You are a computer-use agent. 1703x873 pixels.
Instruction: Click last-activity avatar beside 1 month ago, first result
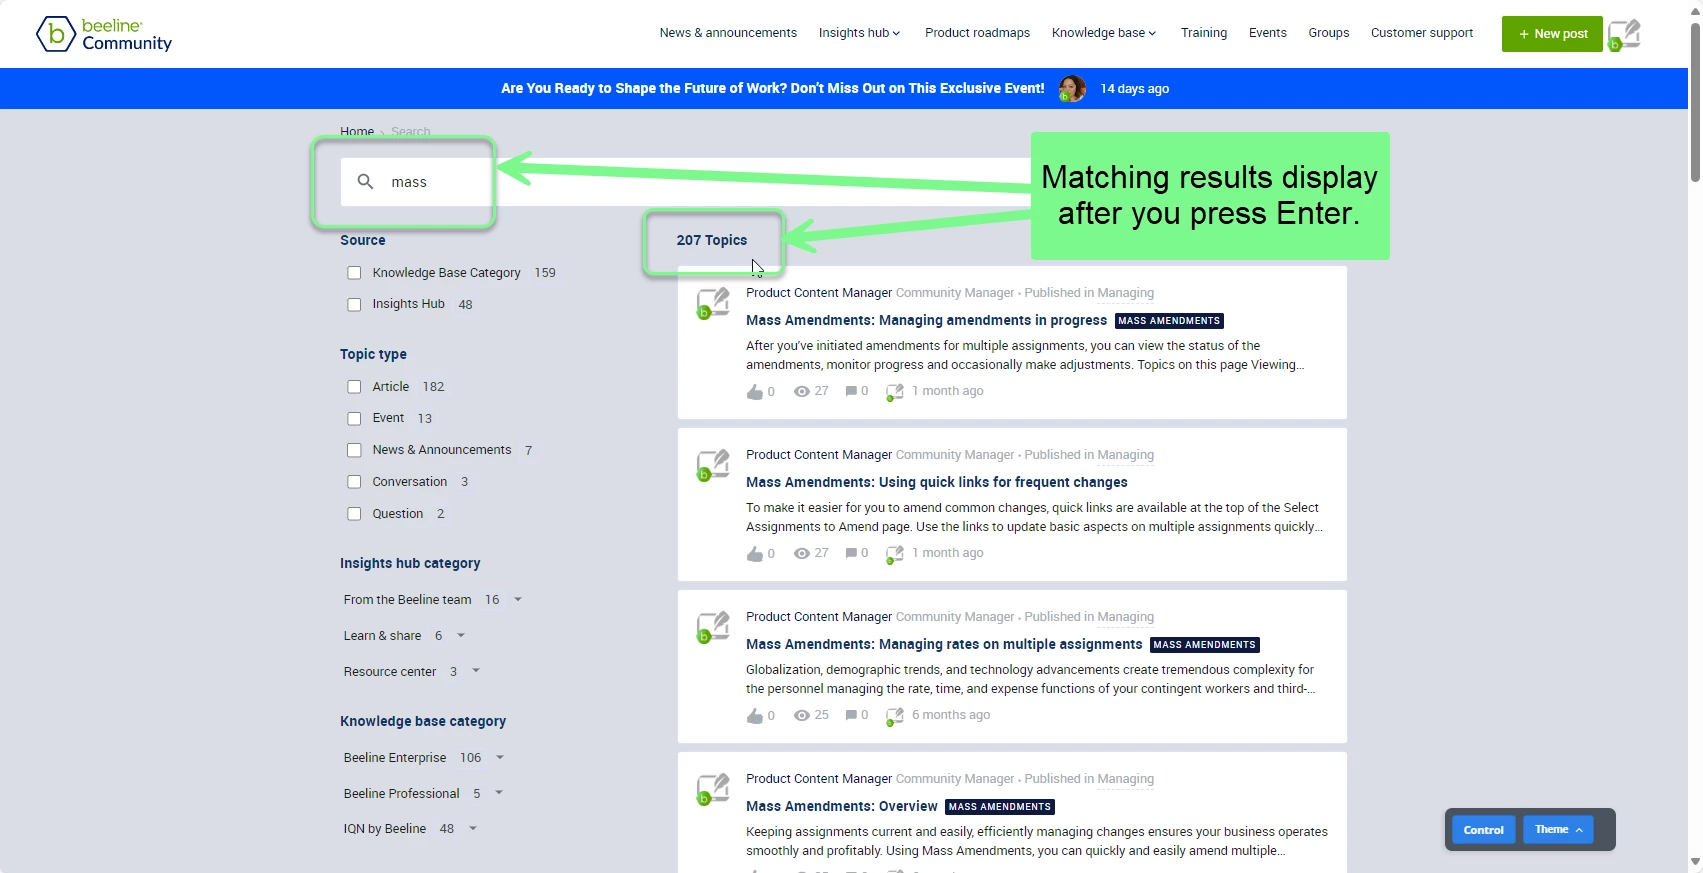click(895, 393)
